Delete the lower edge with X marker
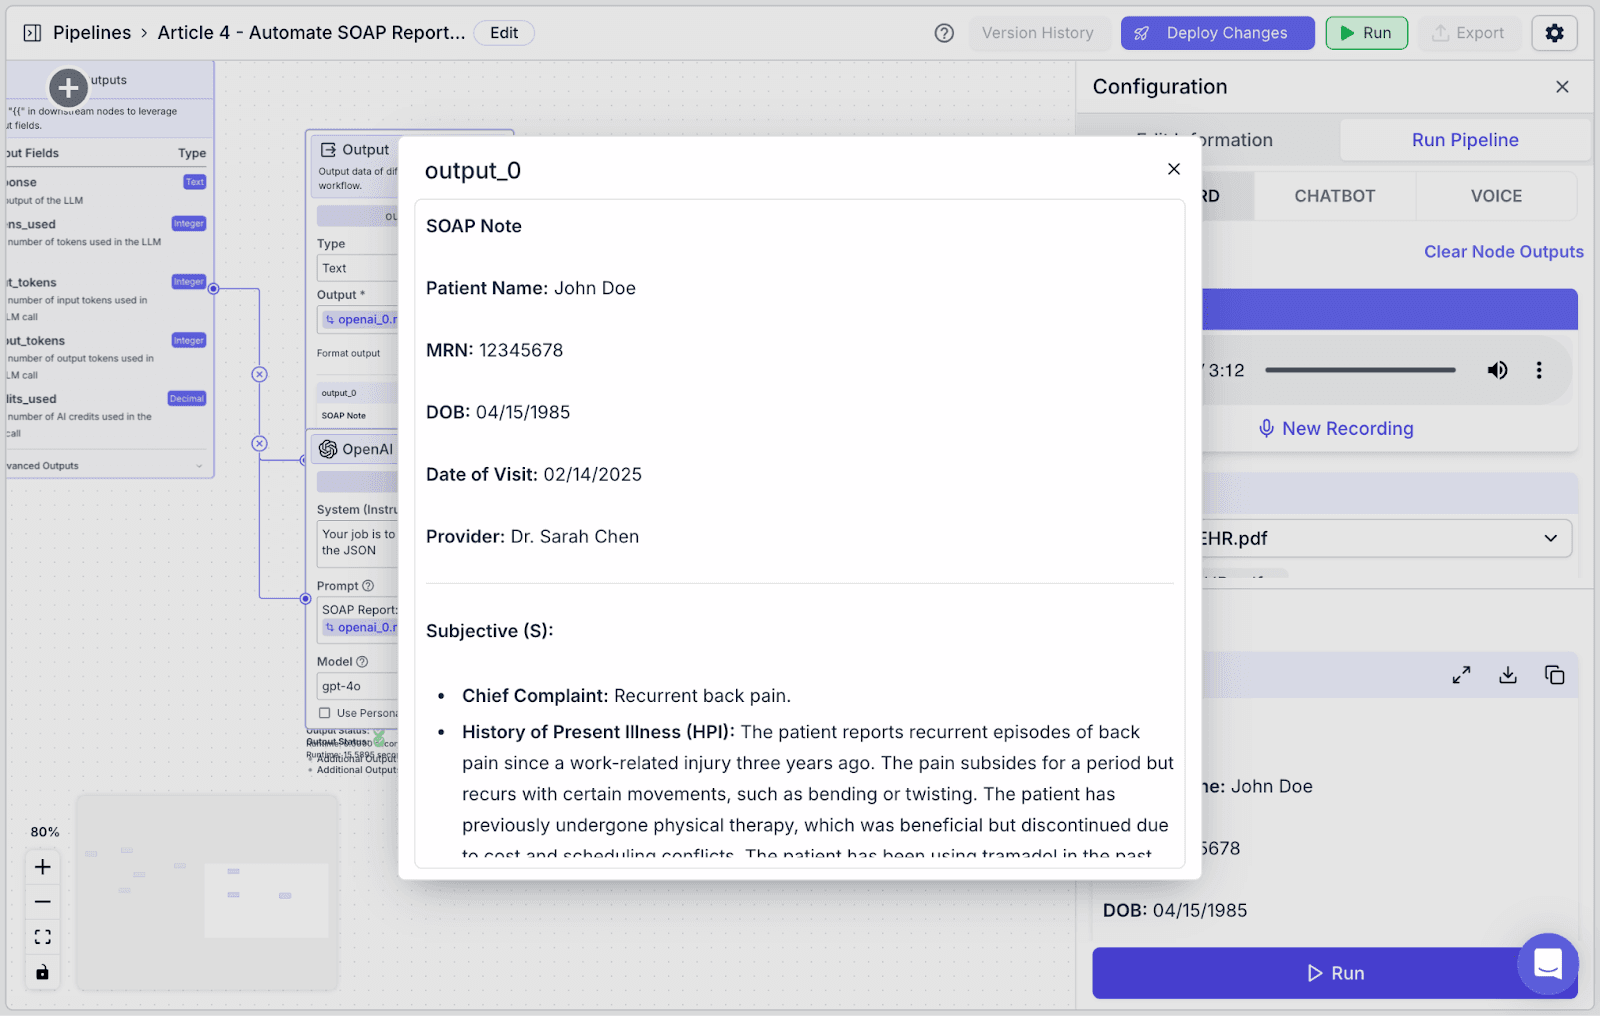The width and height of the screenshot is (1600, 1016). (259, 443)
